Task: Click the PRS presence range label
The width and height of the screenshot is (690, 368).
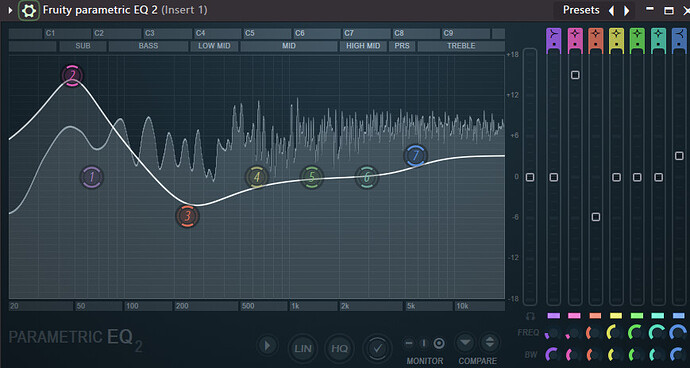Action: [x=402, y=46]
